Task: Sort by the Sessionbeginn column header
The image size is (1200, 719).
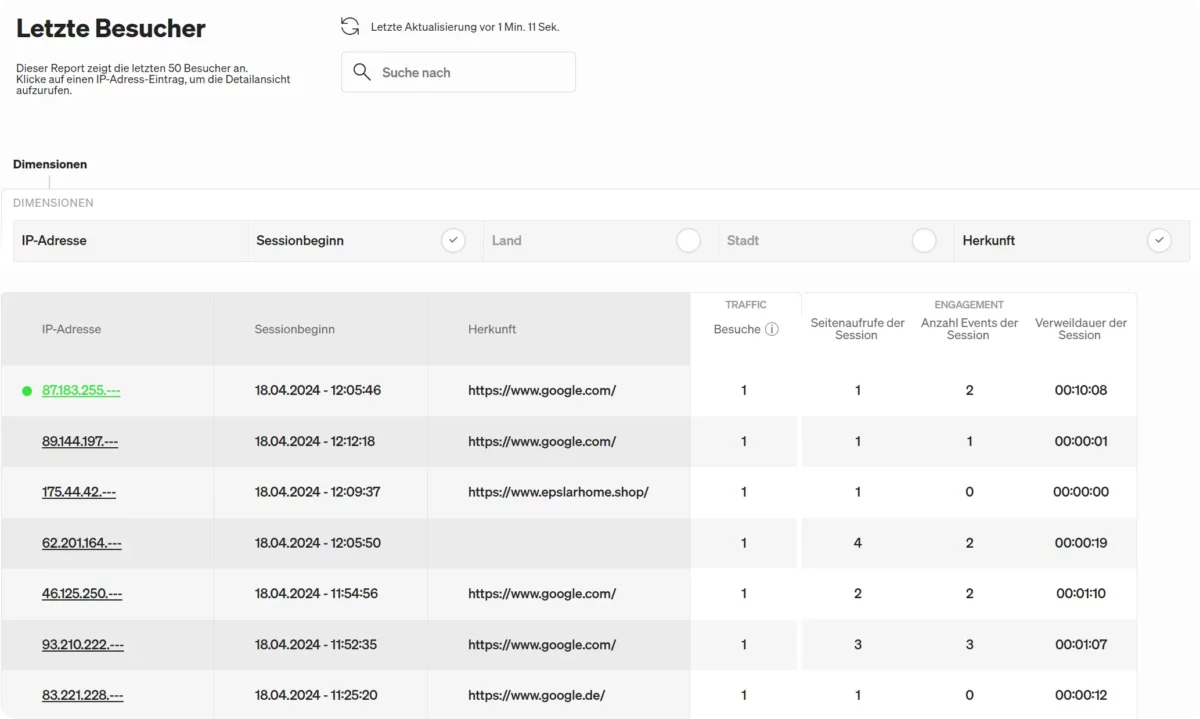Action: (x=294, y=329)
